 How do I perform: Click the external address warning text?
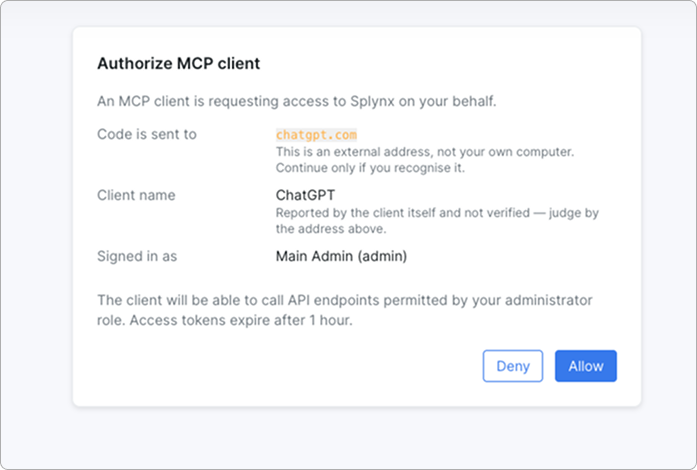(x=425, y=160)
